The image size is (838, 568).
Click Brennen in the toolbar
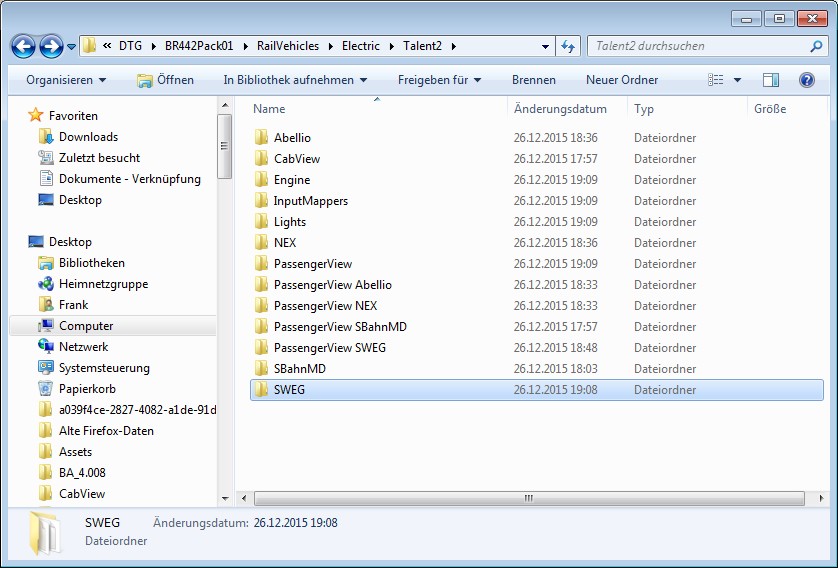point(533,80)
